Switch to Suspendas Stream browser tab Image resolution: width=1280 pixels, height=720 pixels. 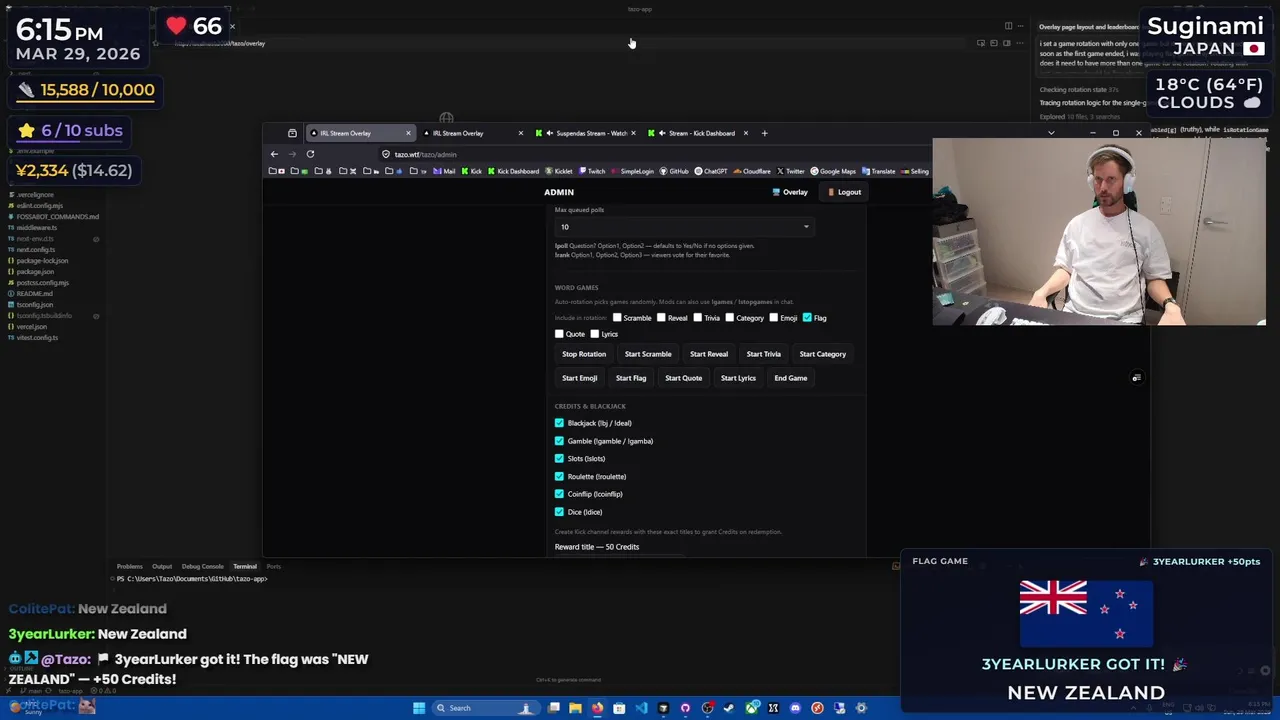pos(587,133)
